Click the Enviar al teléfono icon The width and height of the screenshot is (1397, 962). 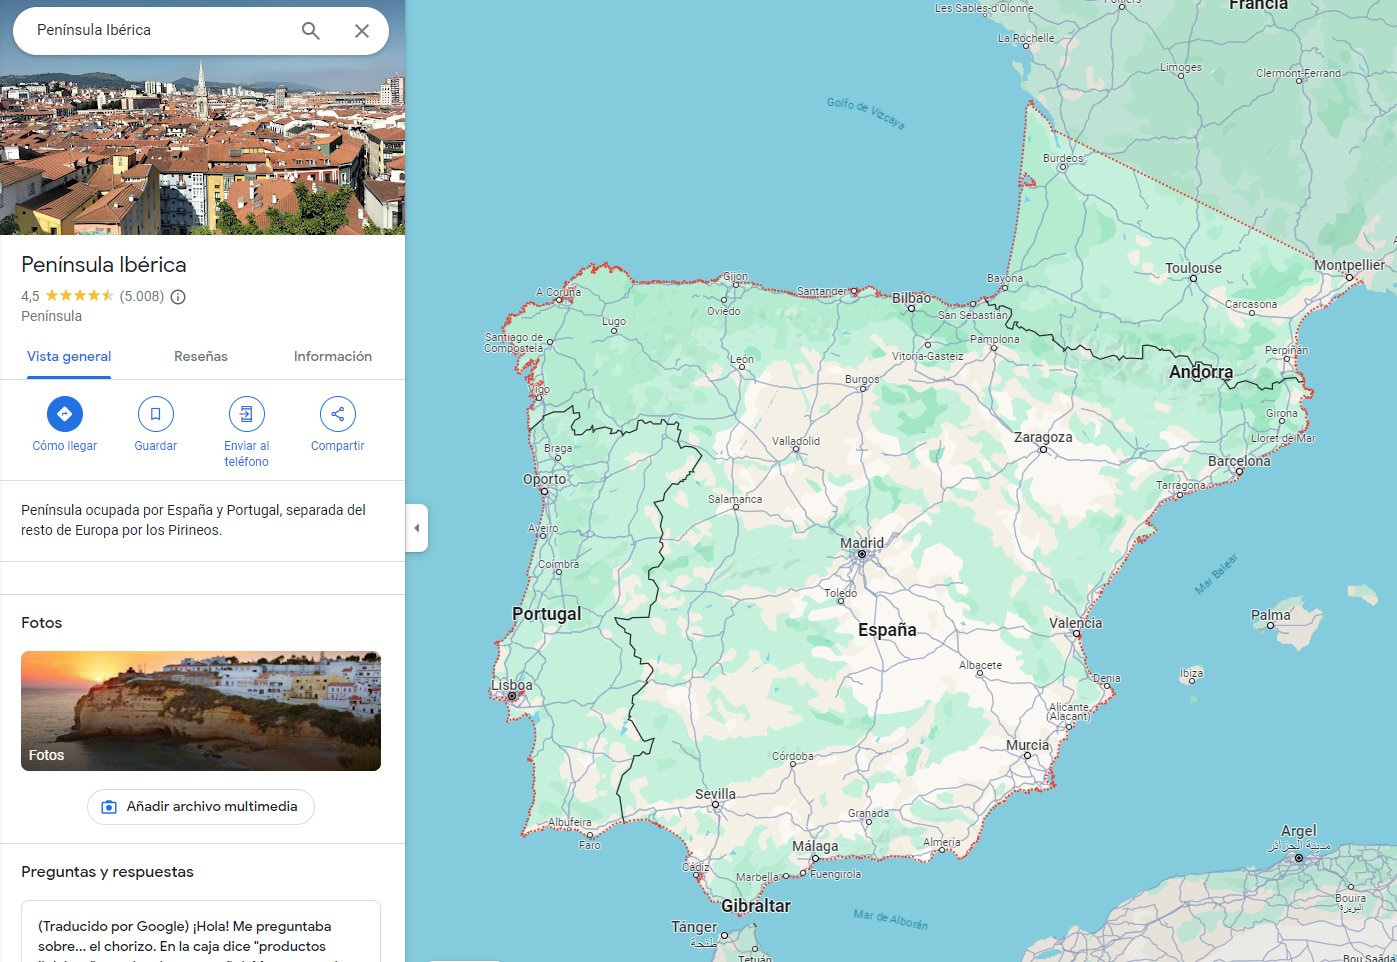pyautogui.click(x=246, y=413)
